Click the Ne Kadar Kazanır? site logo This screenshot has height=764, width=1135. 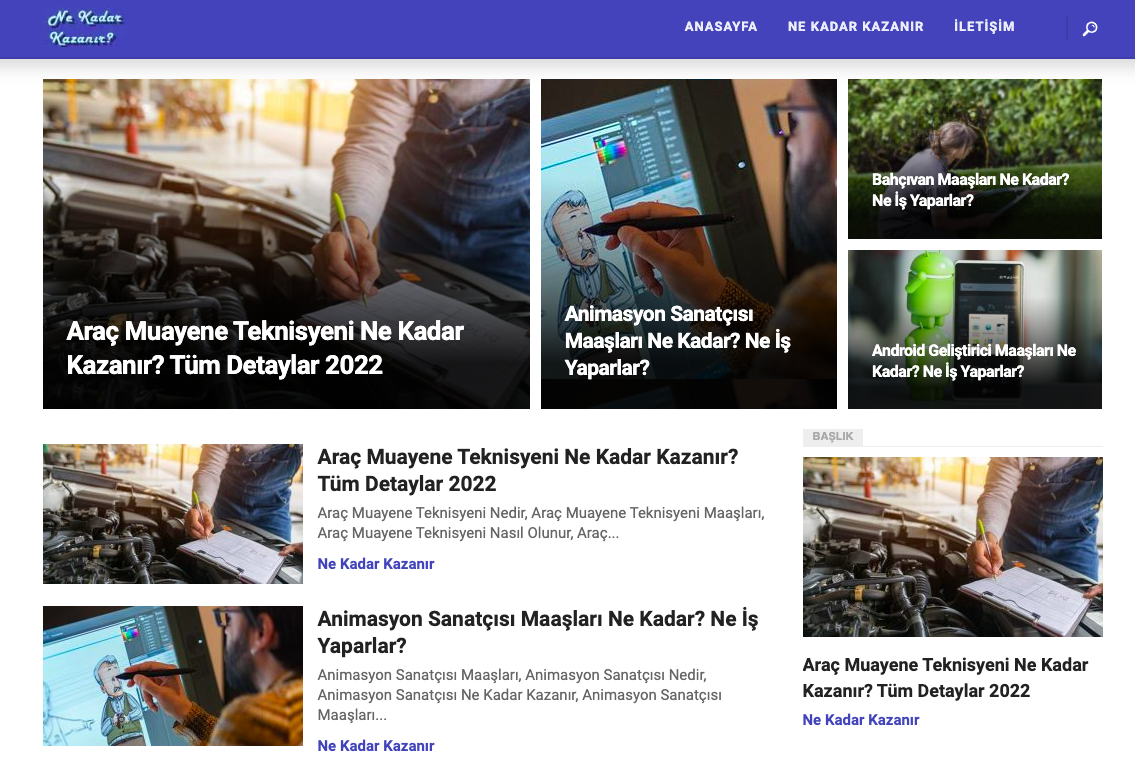pyautogui.click(x=85, y=28)
